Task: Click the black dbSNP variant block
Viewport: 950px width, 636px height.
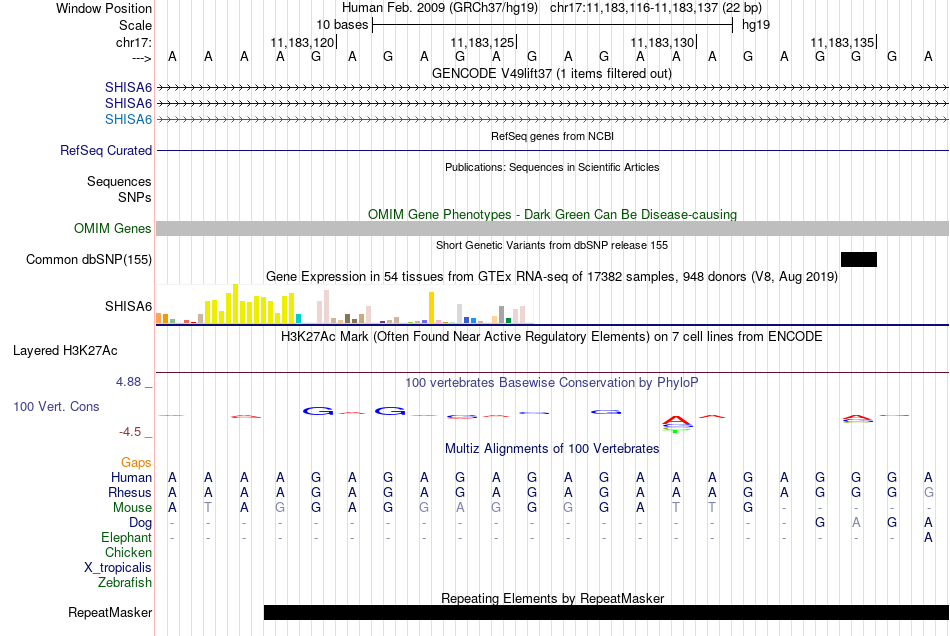Action: 859,260
